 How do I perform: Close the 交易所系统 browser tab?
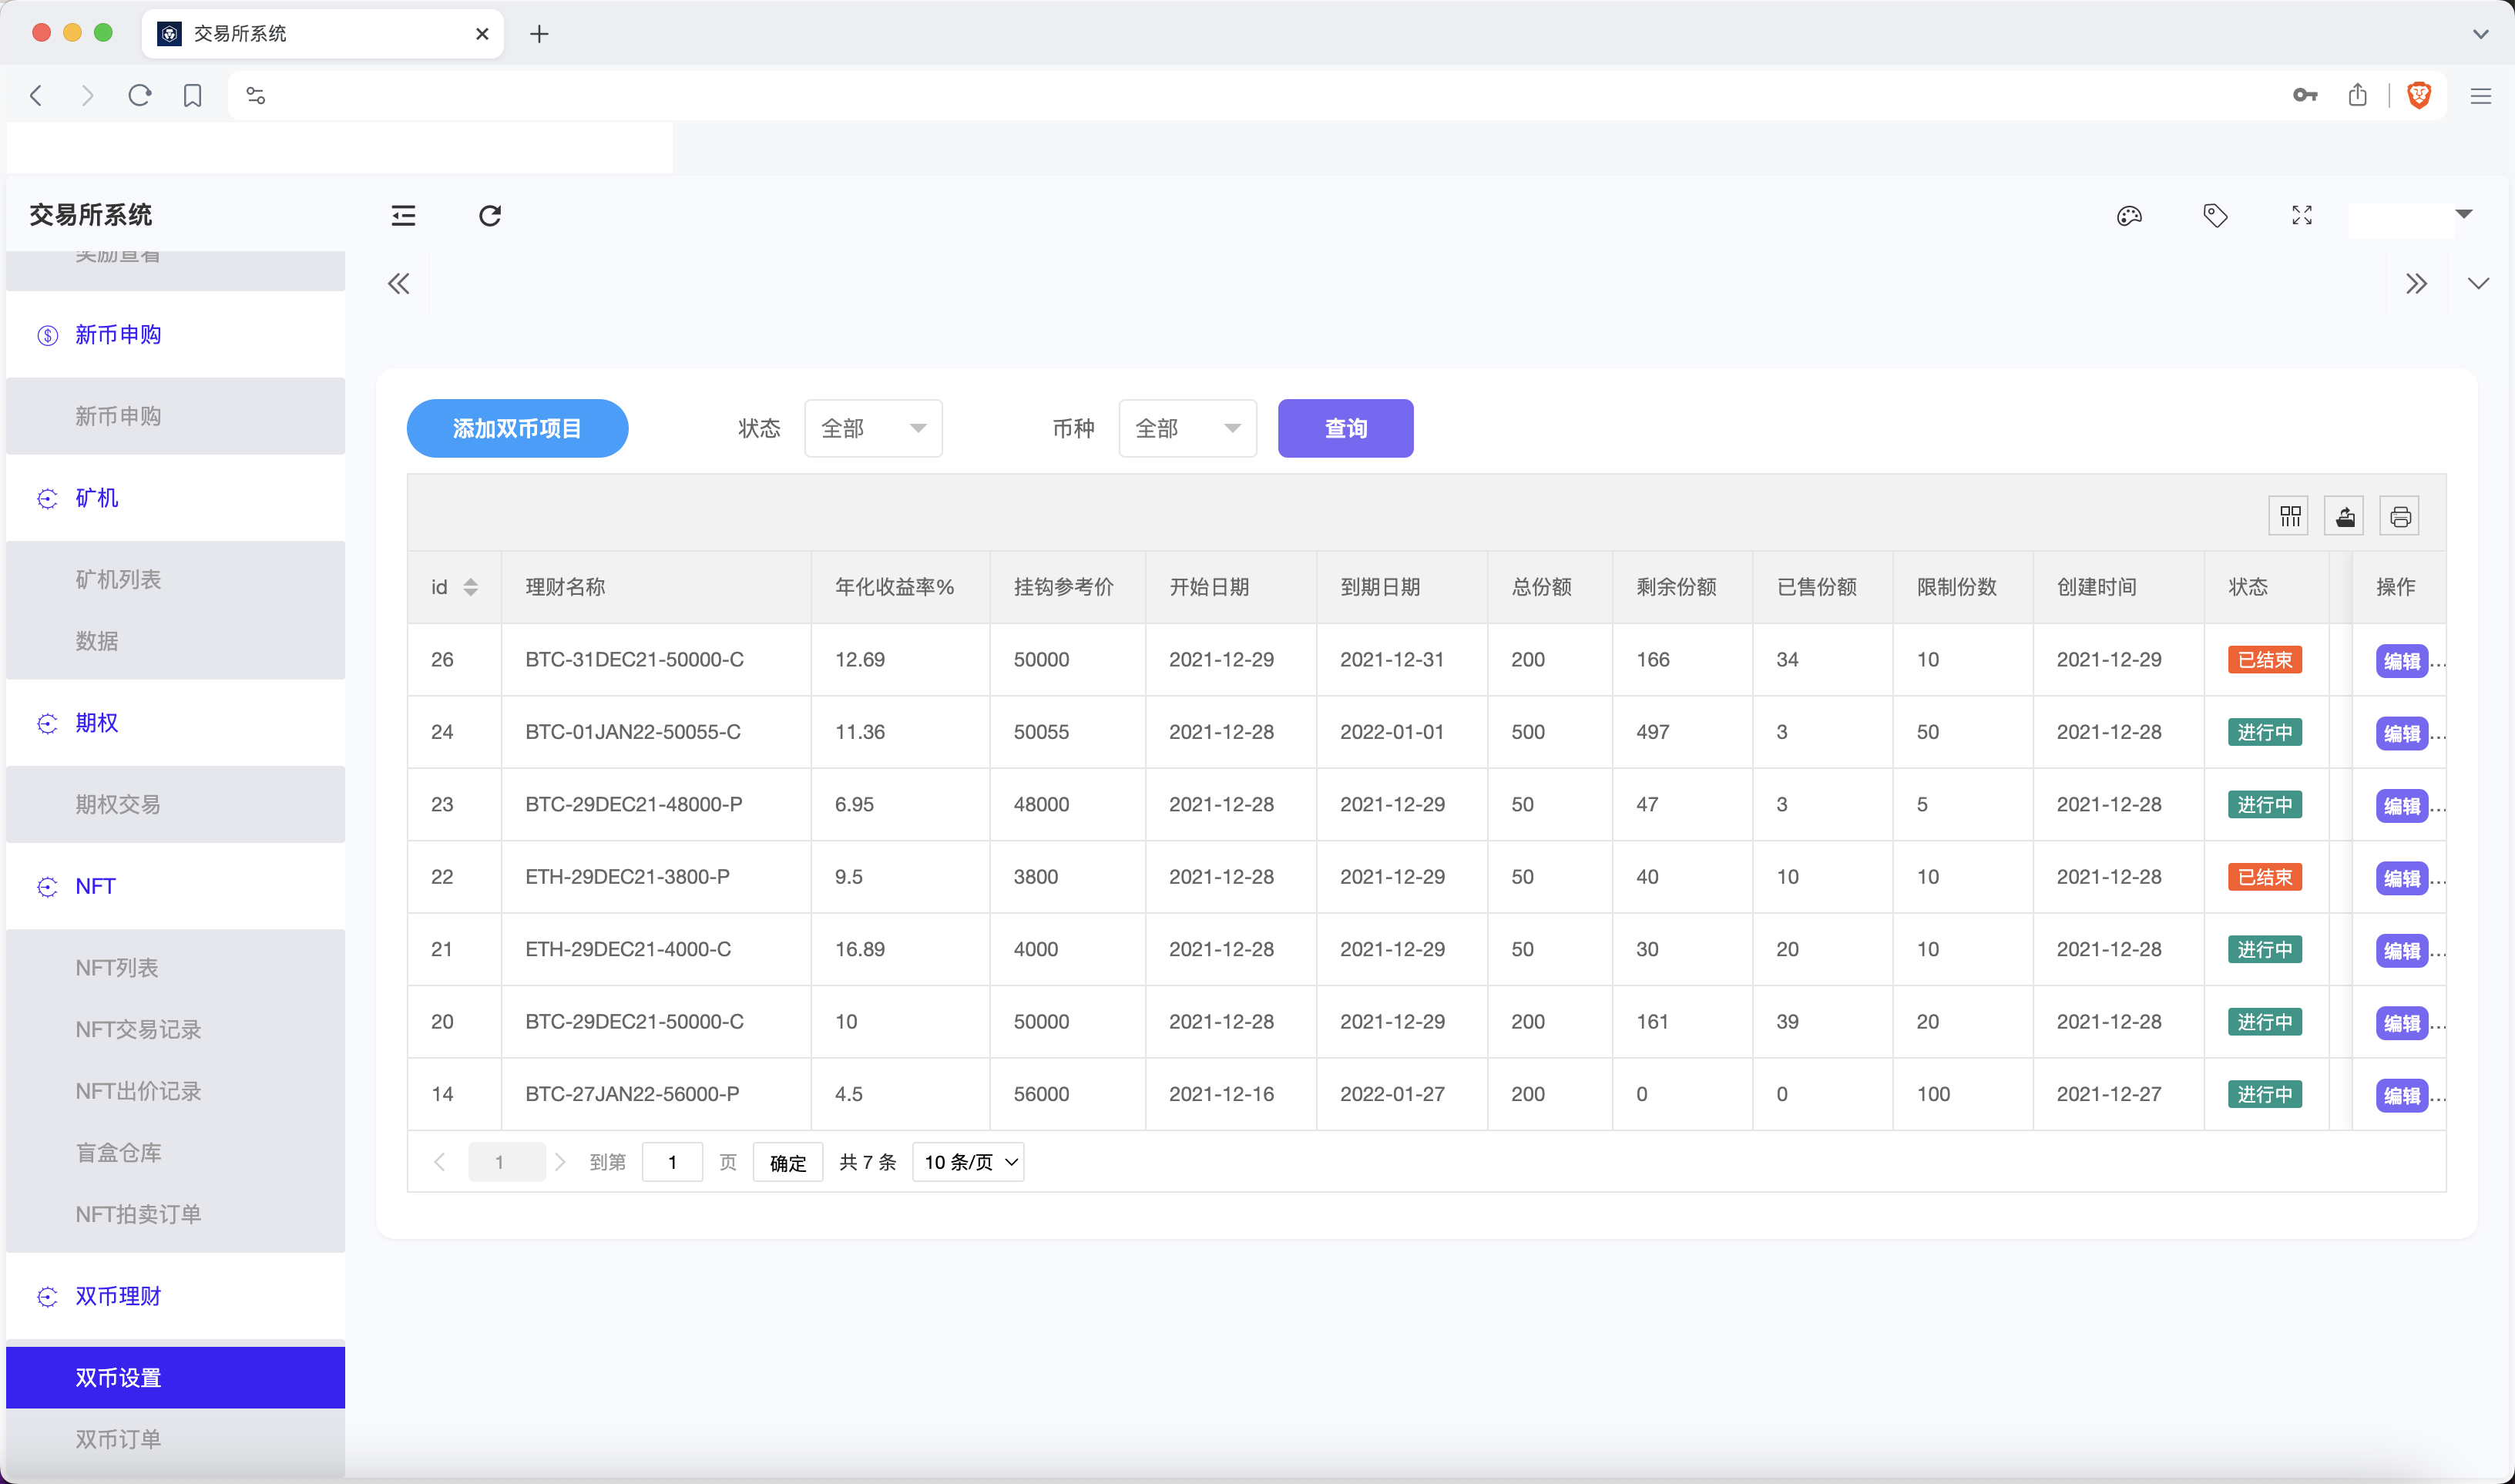[482, 34]
